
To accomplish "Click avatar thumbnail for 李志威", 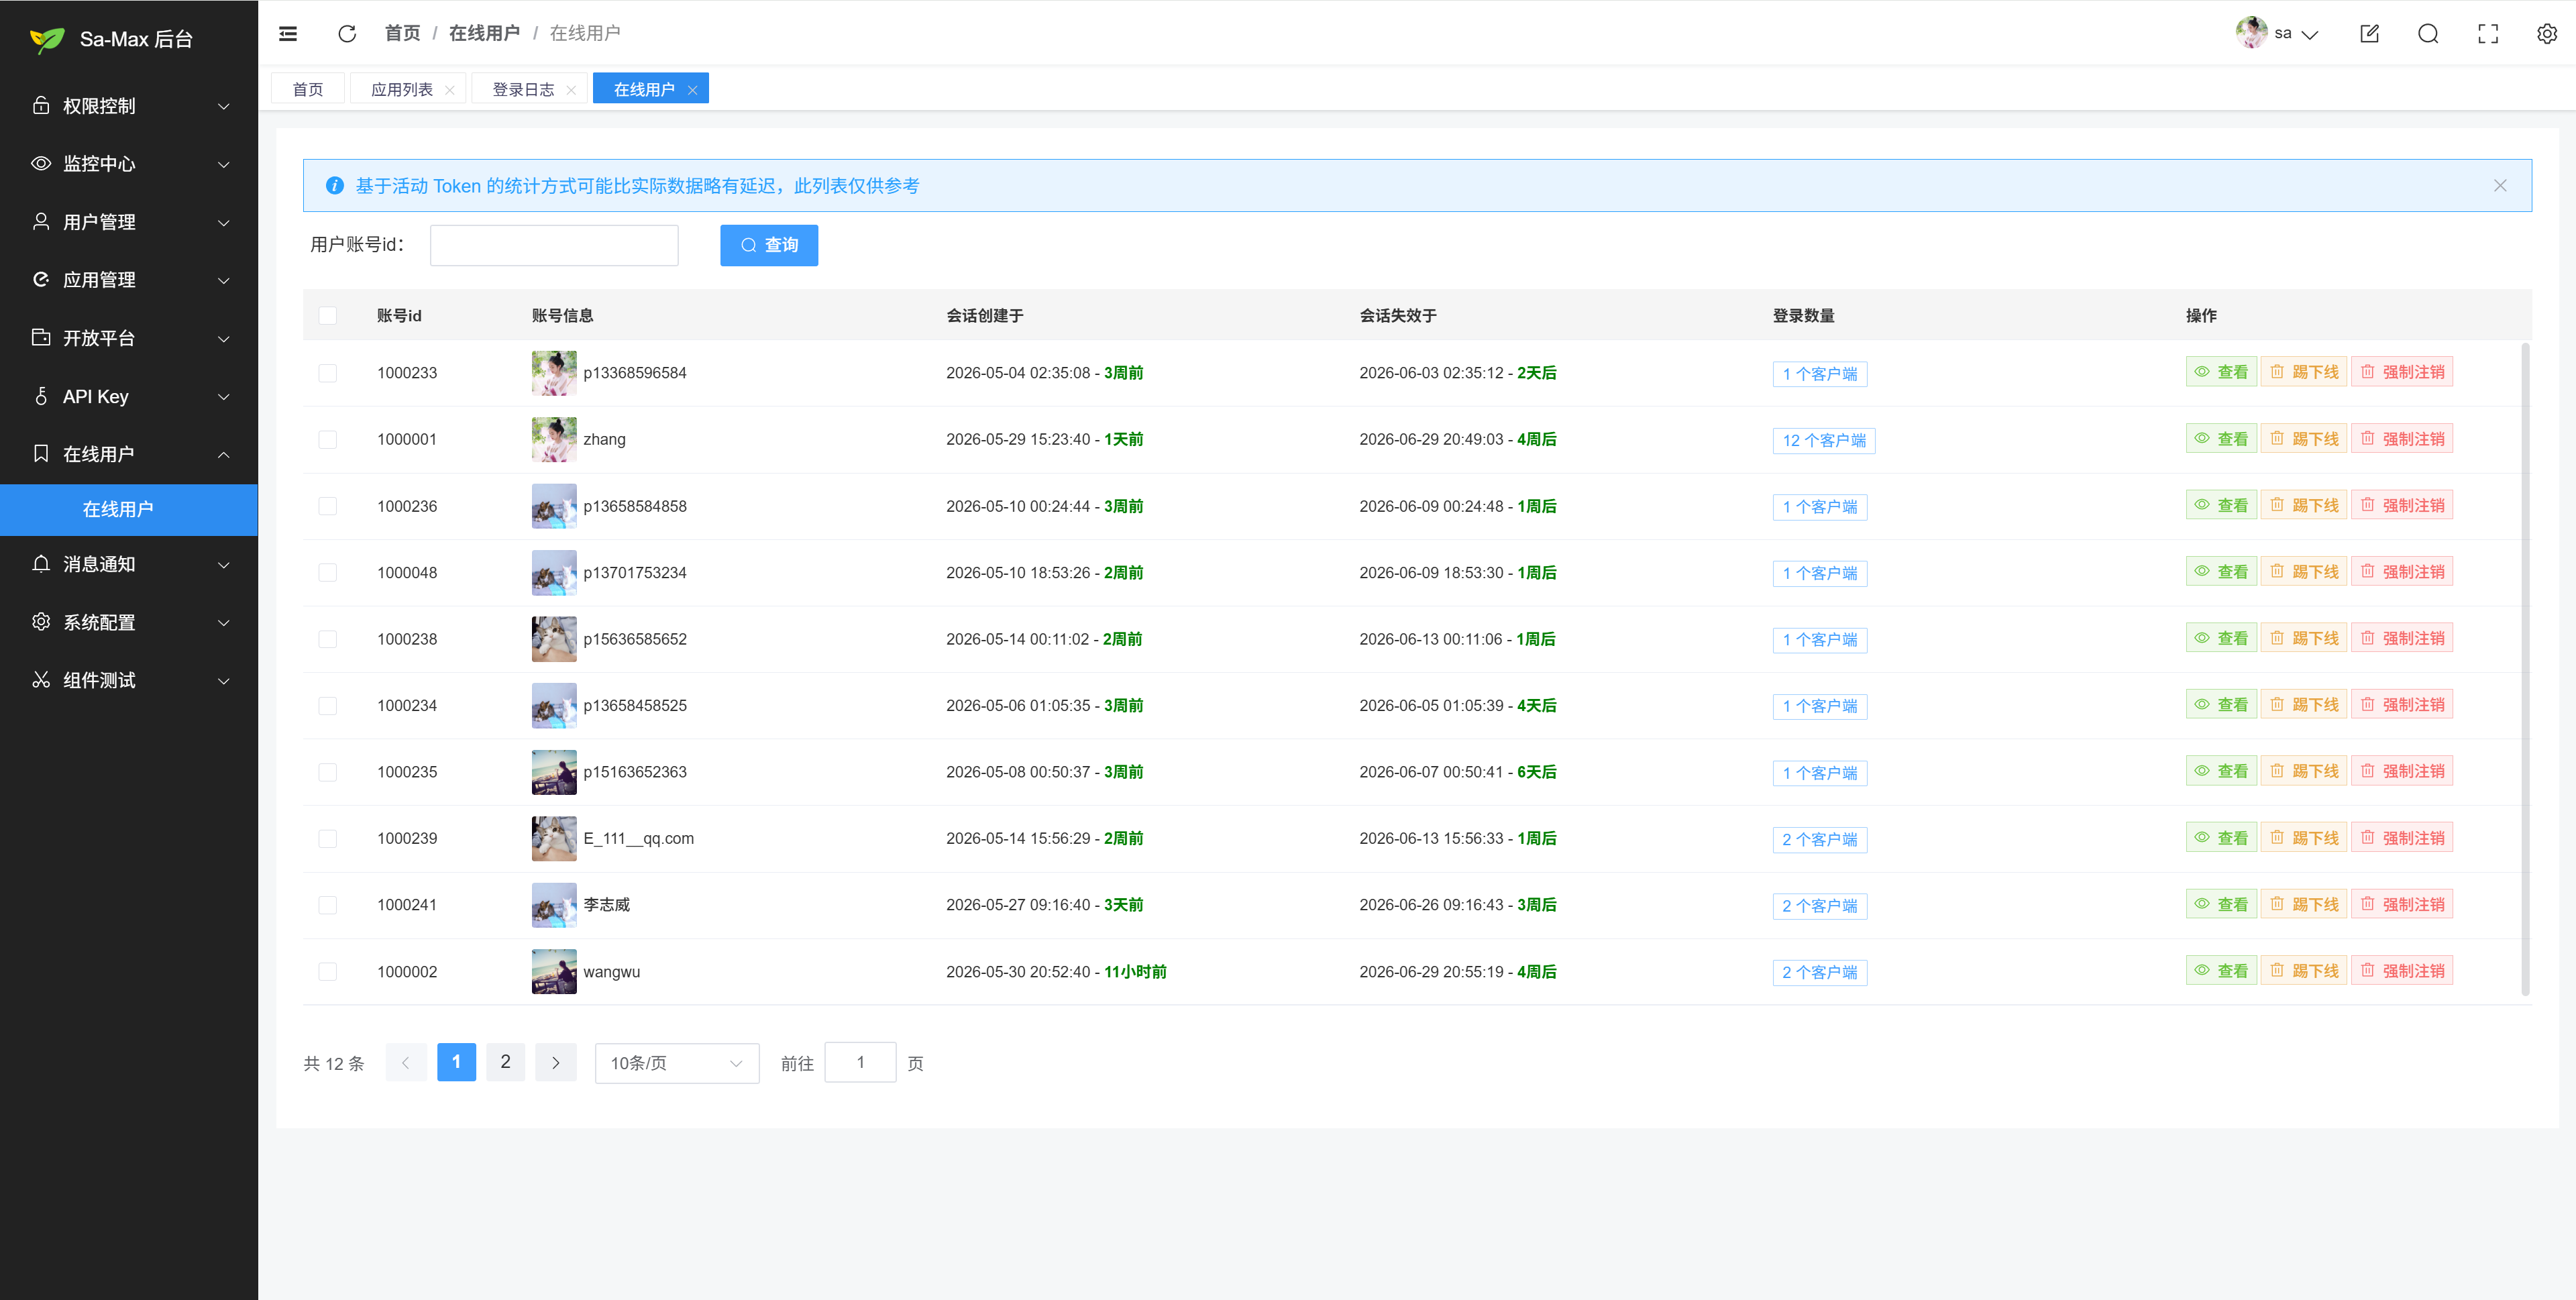I will click(554, 905).
